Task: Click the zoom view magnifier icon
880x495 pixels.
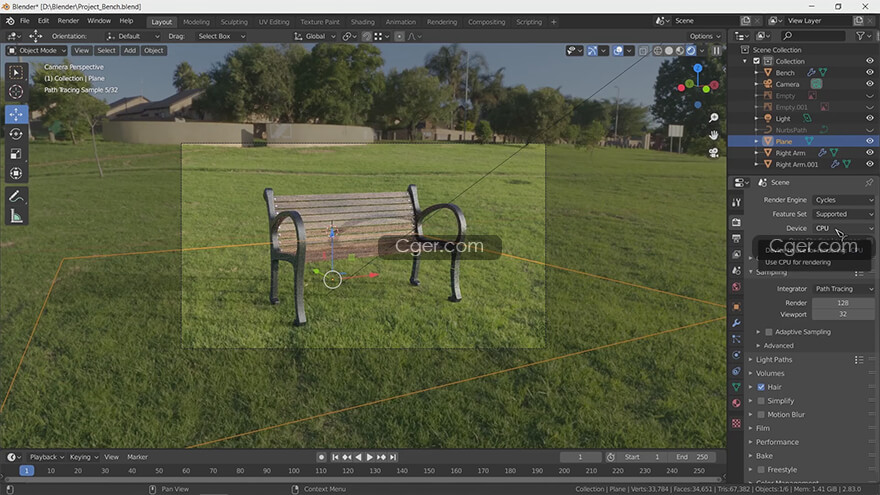Action: (713, 118)
